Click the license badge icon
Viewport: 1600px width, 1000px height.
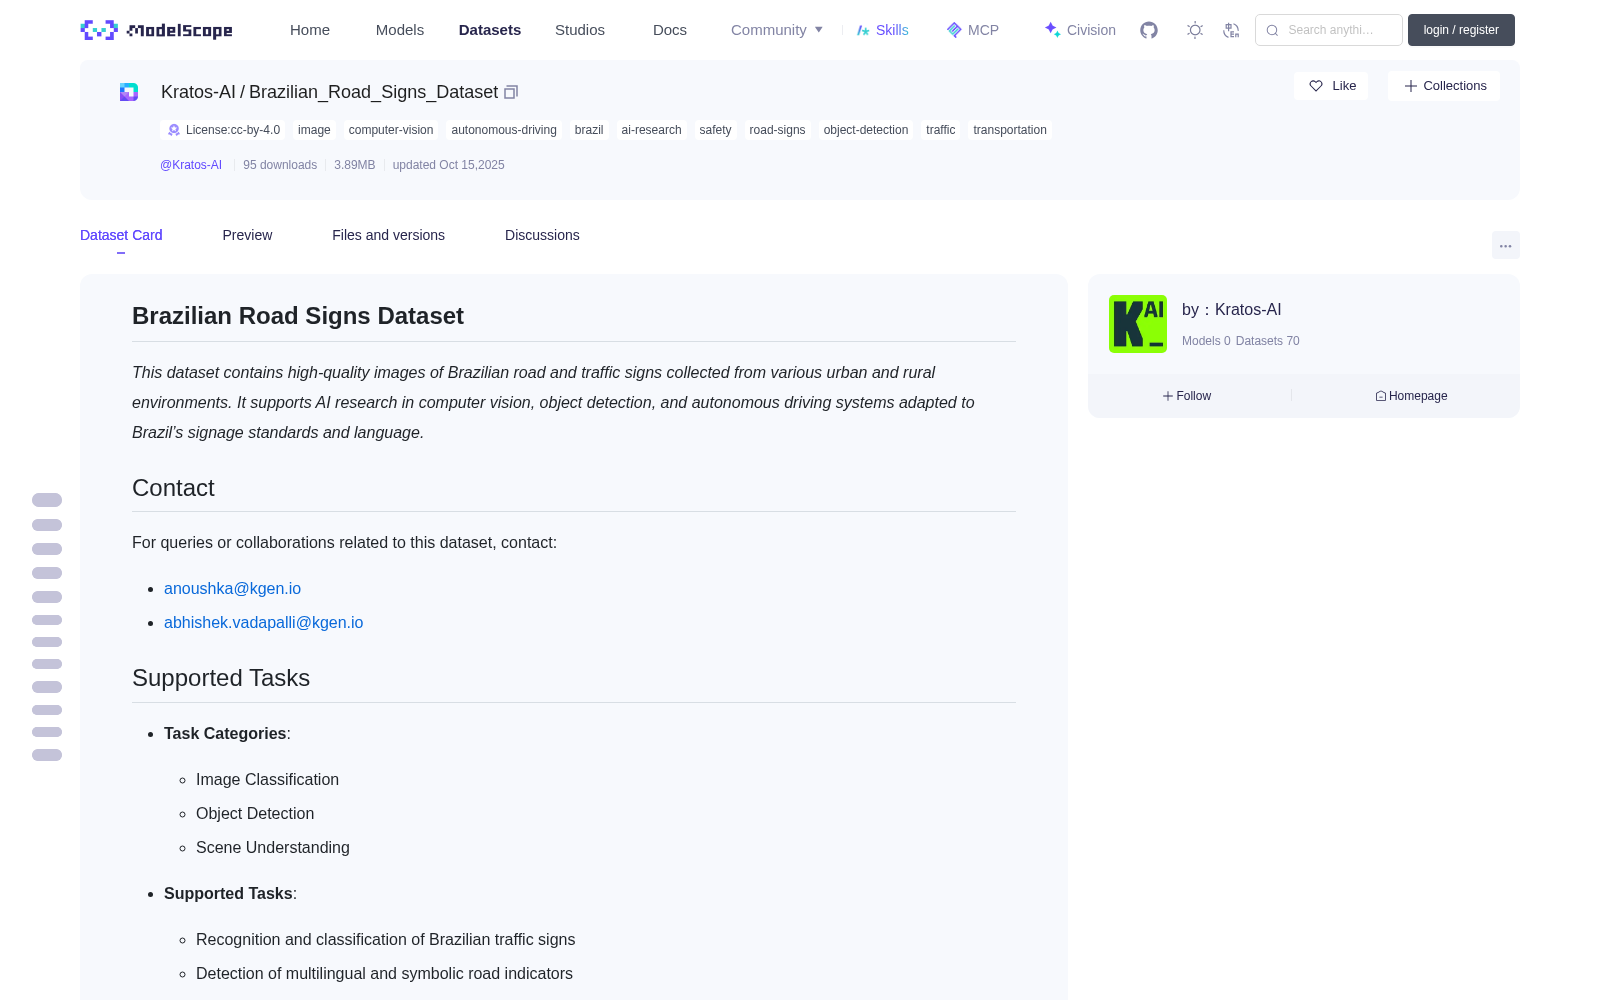(x=174, y=130)
